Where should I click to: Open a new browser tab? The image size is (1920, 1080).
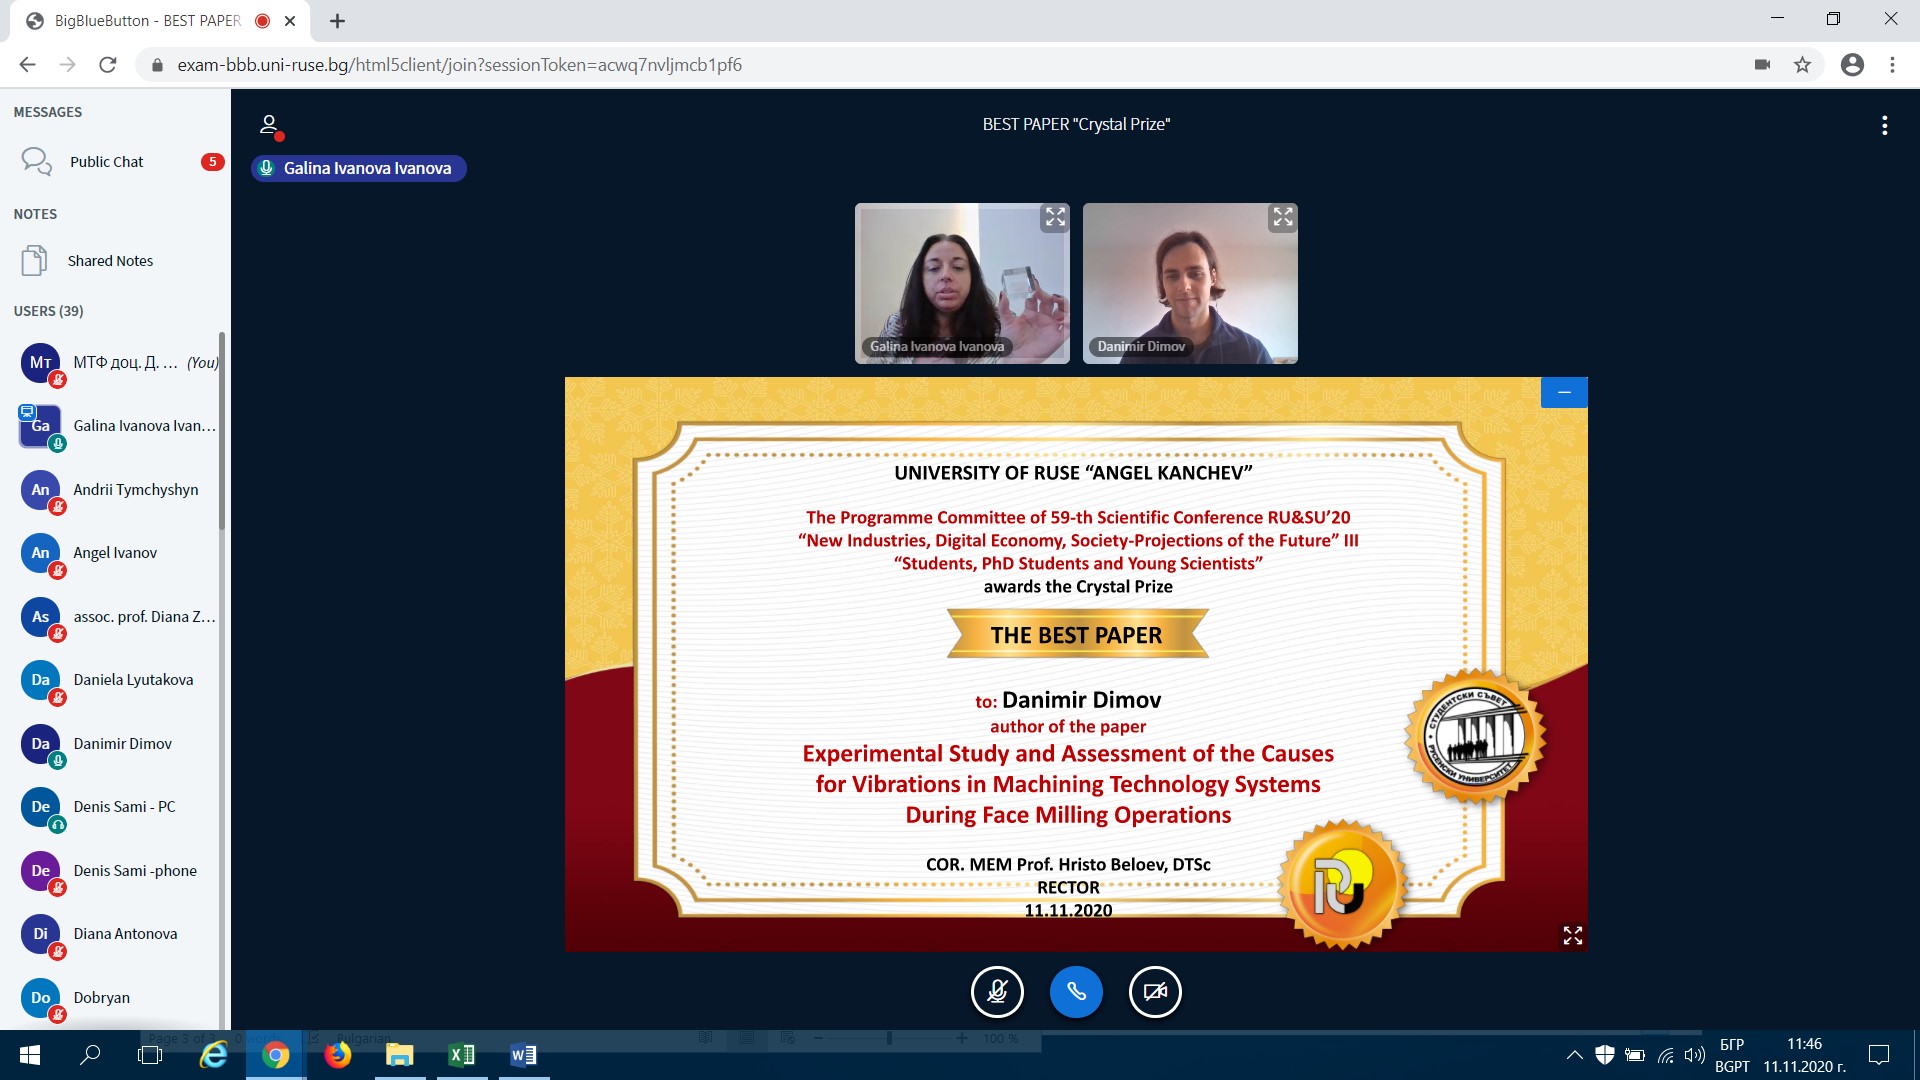[x=337, y=21]
